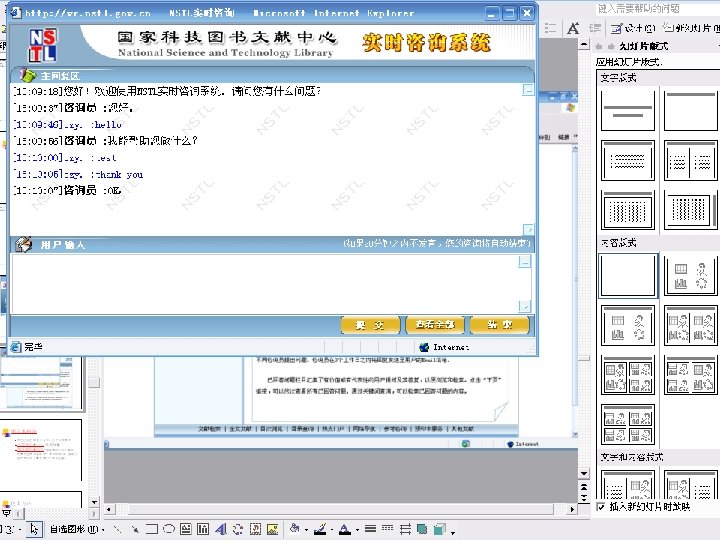720x540 pixels.
Task: Insert Picture from file icon
Action: [x=273, y=529]
